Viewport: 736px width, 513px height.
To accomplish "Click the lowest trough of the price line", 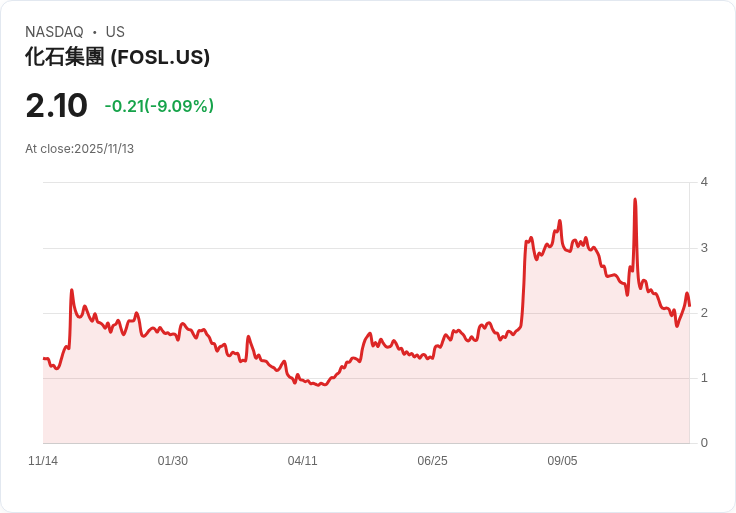I will coord(320,385).
